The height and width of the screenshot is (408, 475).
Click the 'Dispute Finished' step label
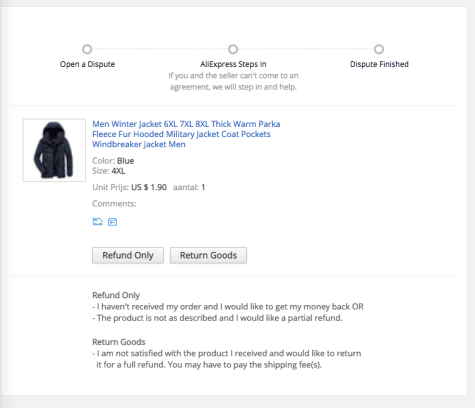[379, 64]
